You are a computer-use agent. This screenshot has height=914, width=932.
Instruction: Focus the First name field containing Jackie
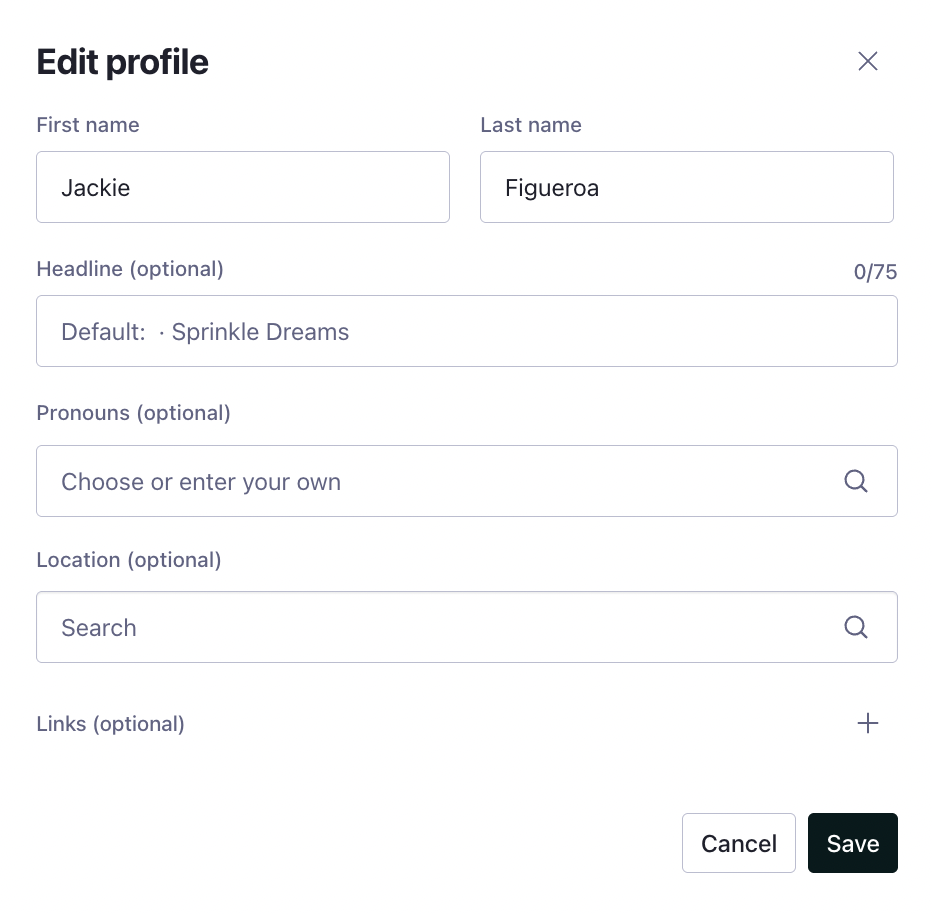[x=243, y=187]
